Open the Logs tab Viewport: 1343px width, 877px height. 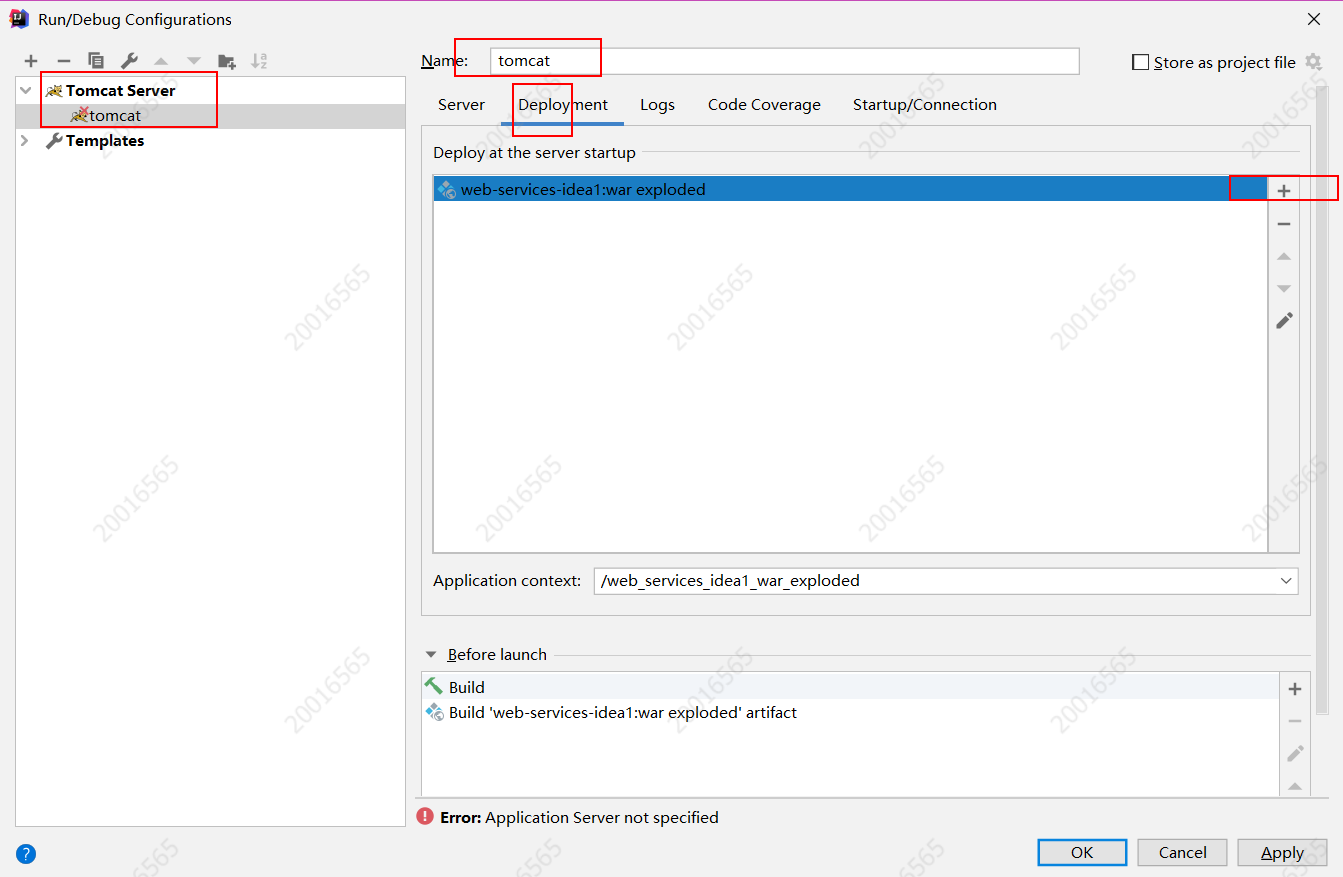657,105
